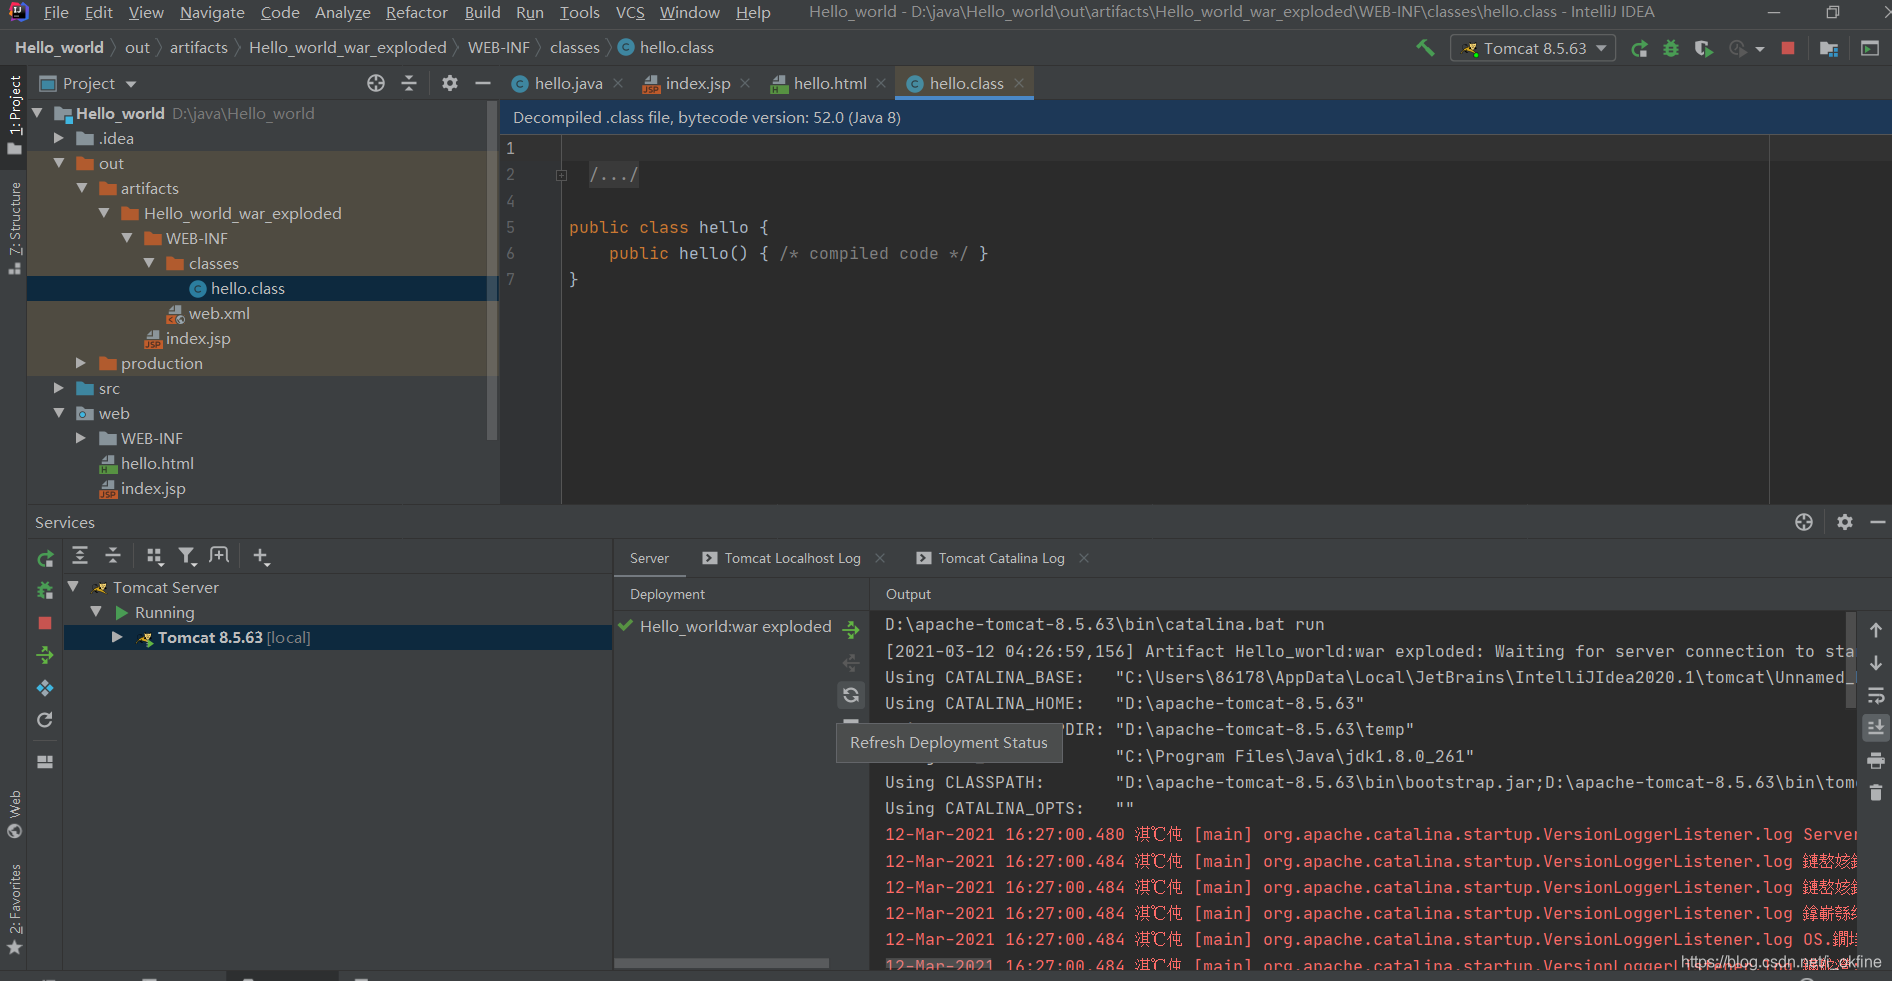Click the Refresh Deployment Status icon

point(851,694)
